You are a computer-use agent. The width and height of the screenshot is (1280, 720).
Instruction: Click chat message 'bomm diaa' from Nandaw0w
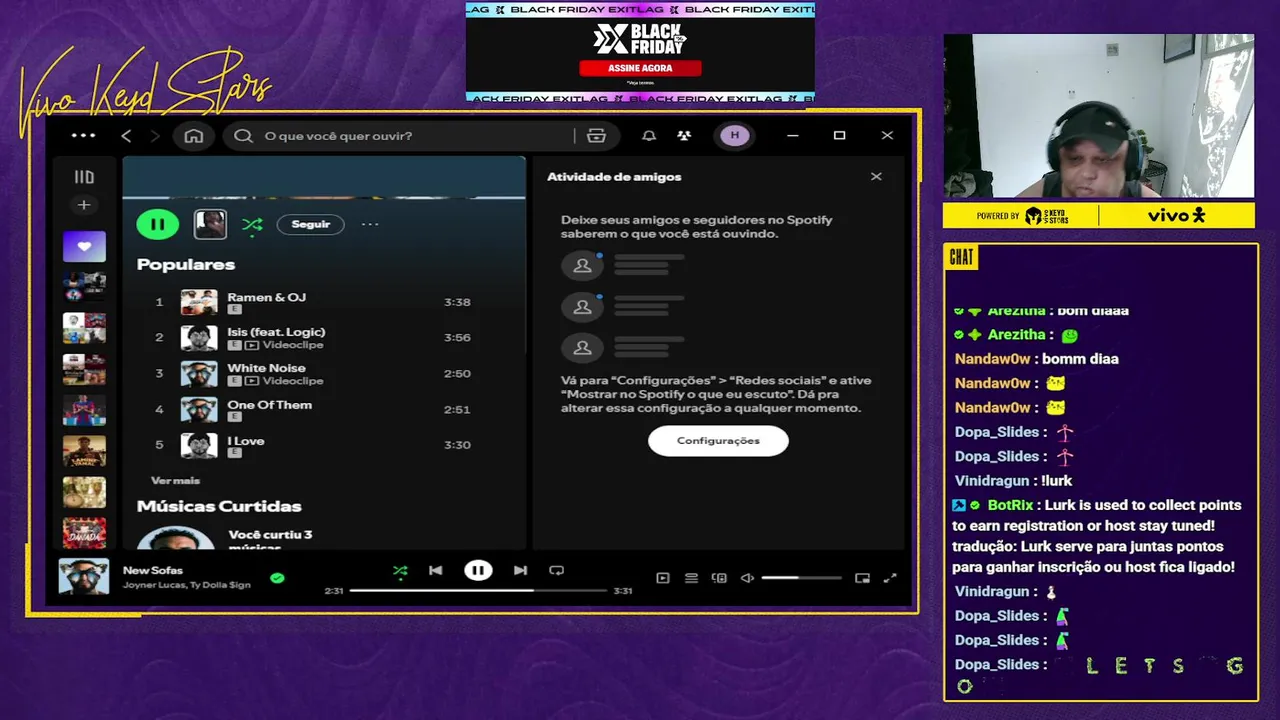point(1080,359)
